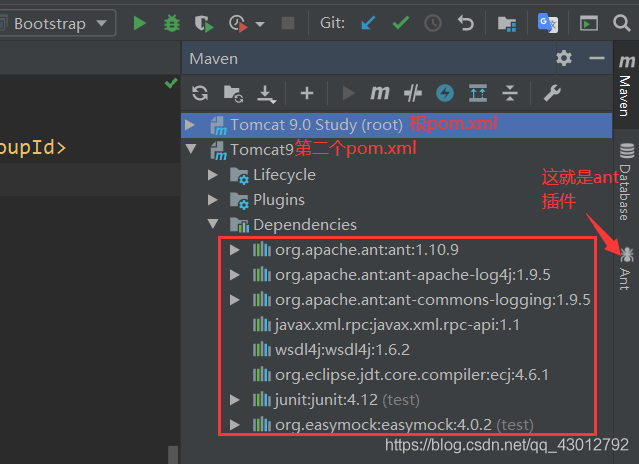
Task: Select org.apache.ant:ant:1.10.9 row text
Action: point(367,250)
